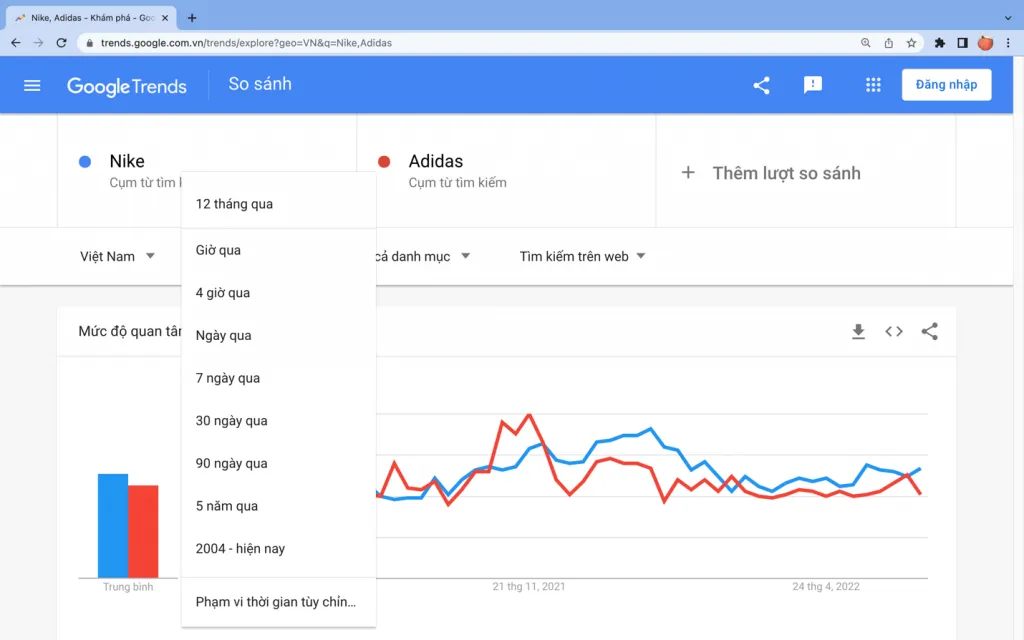
Task: Expand the Việt Nam region dropdown
Action: (x=118, y=256)
